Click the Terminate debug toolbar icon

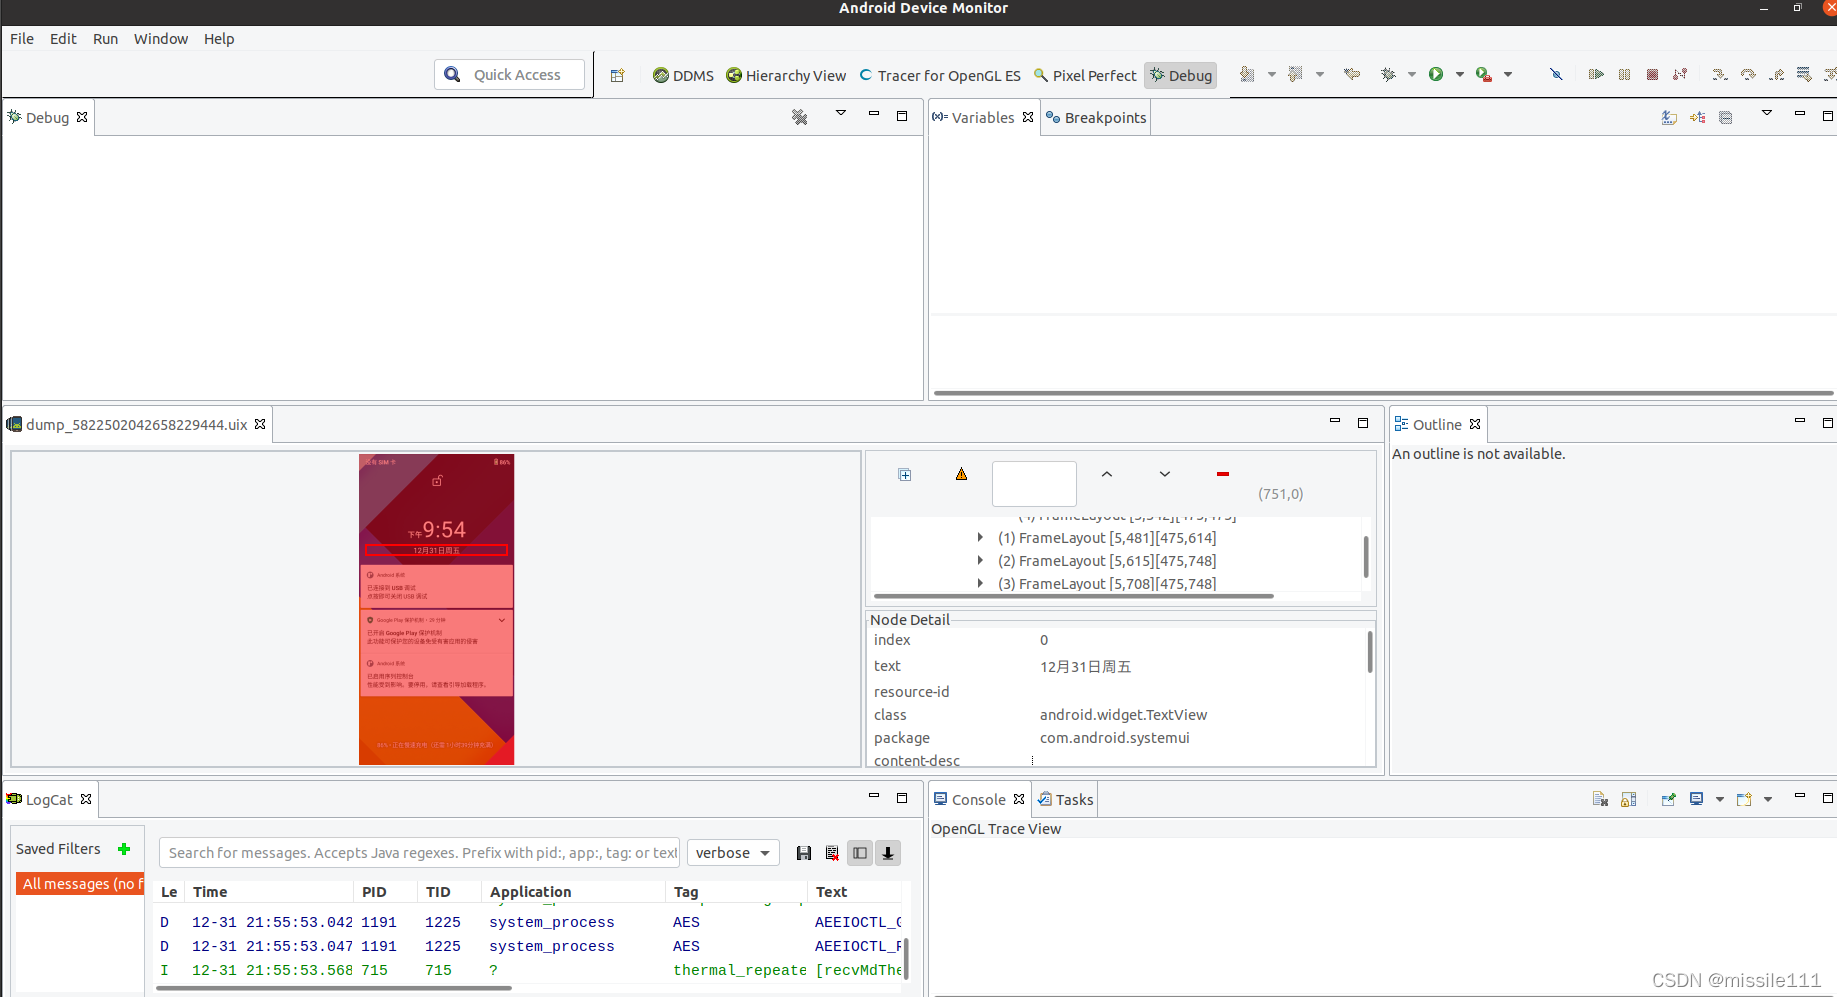pyautogui.click(x=1652, y=73)
